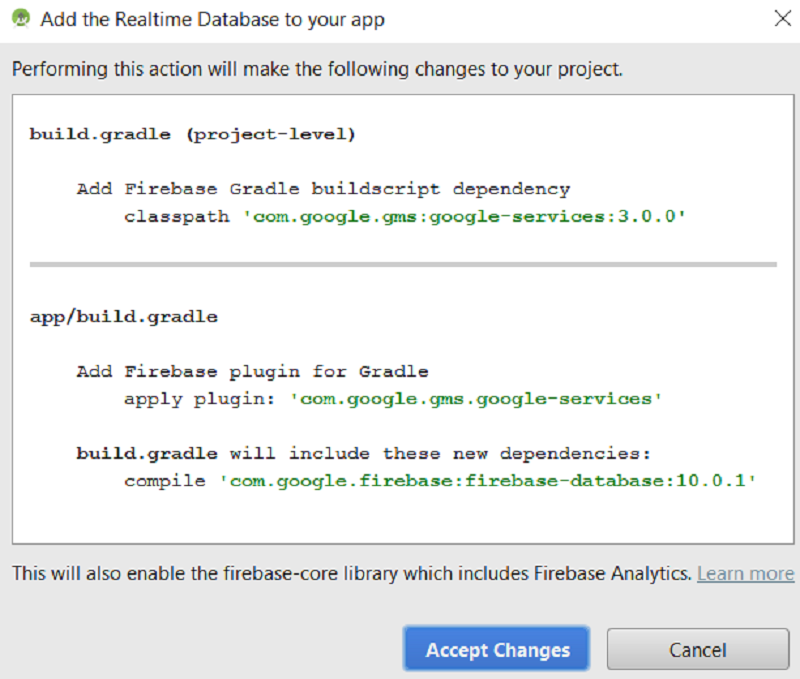
Task: Click the firebase-database:10.0.1 dependency string
Action: point(487,481)
